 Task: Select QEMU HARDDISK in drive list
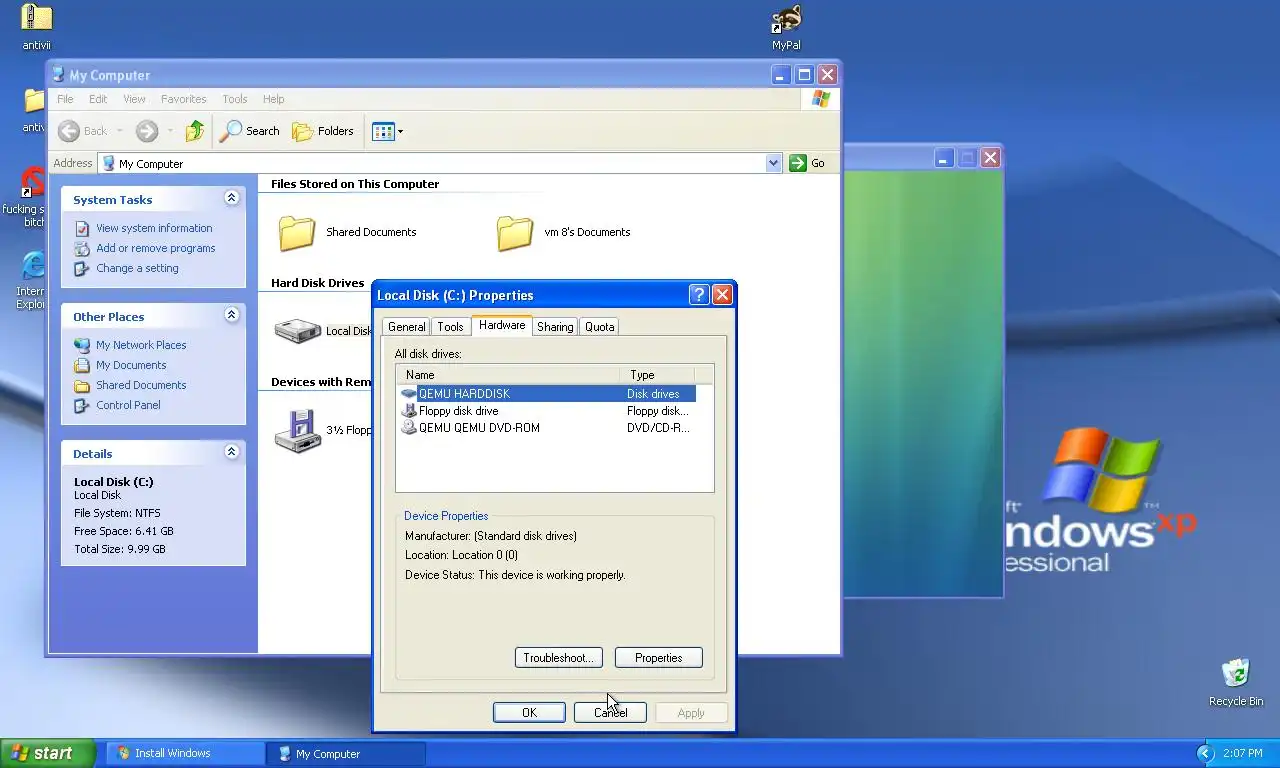[x=548, y=394]
